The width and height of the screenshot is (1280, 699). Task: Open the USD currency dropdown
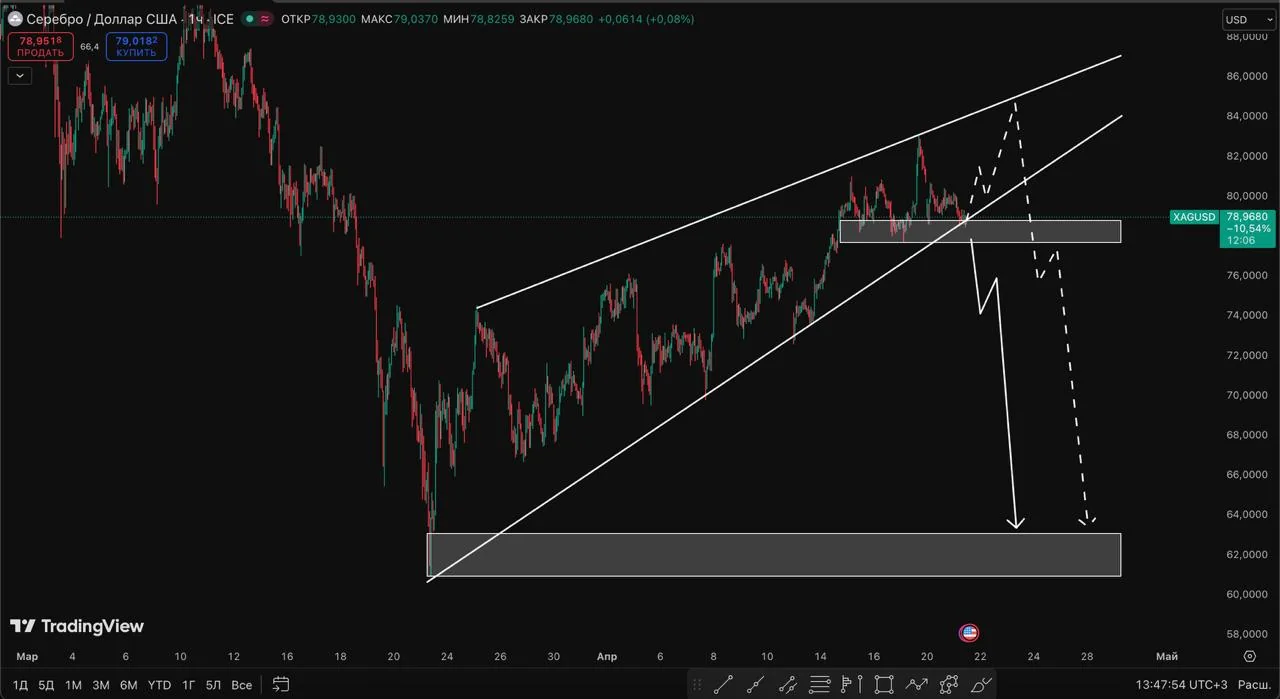click(1249, 19)
